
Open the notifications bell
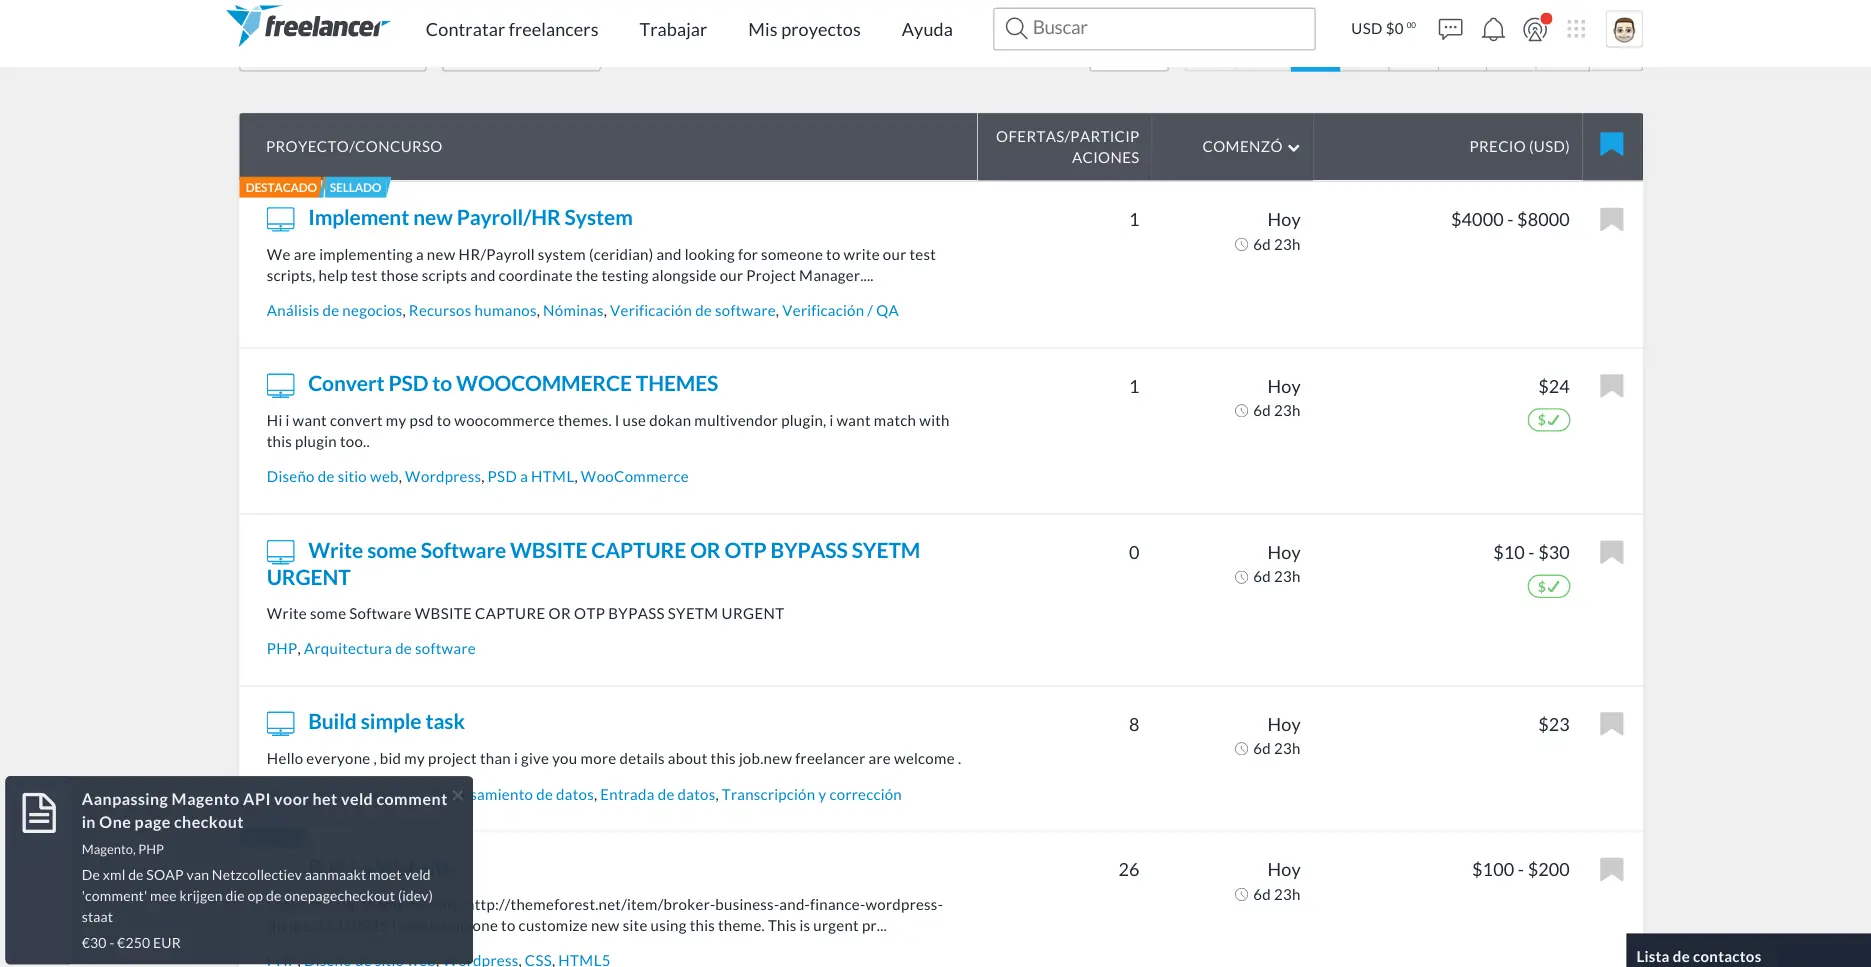click(x=1493, y=29)
